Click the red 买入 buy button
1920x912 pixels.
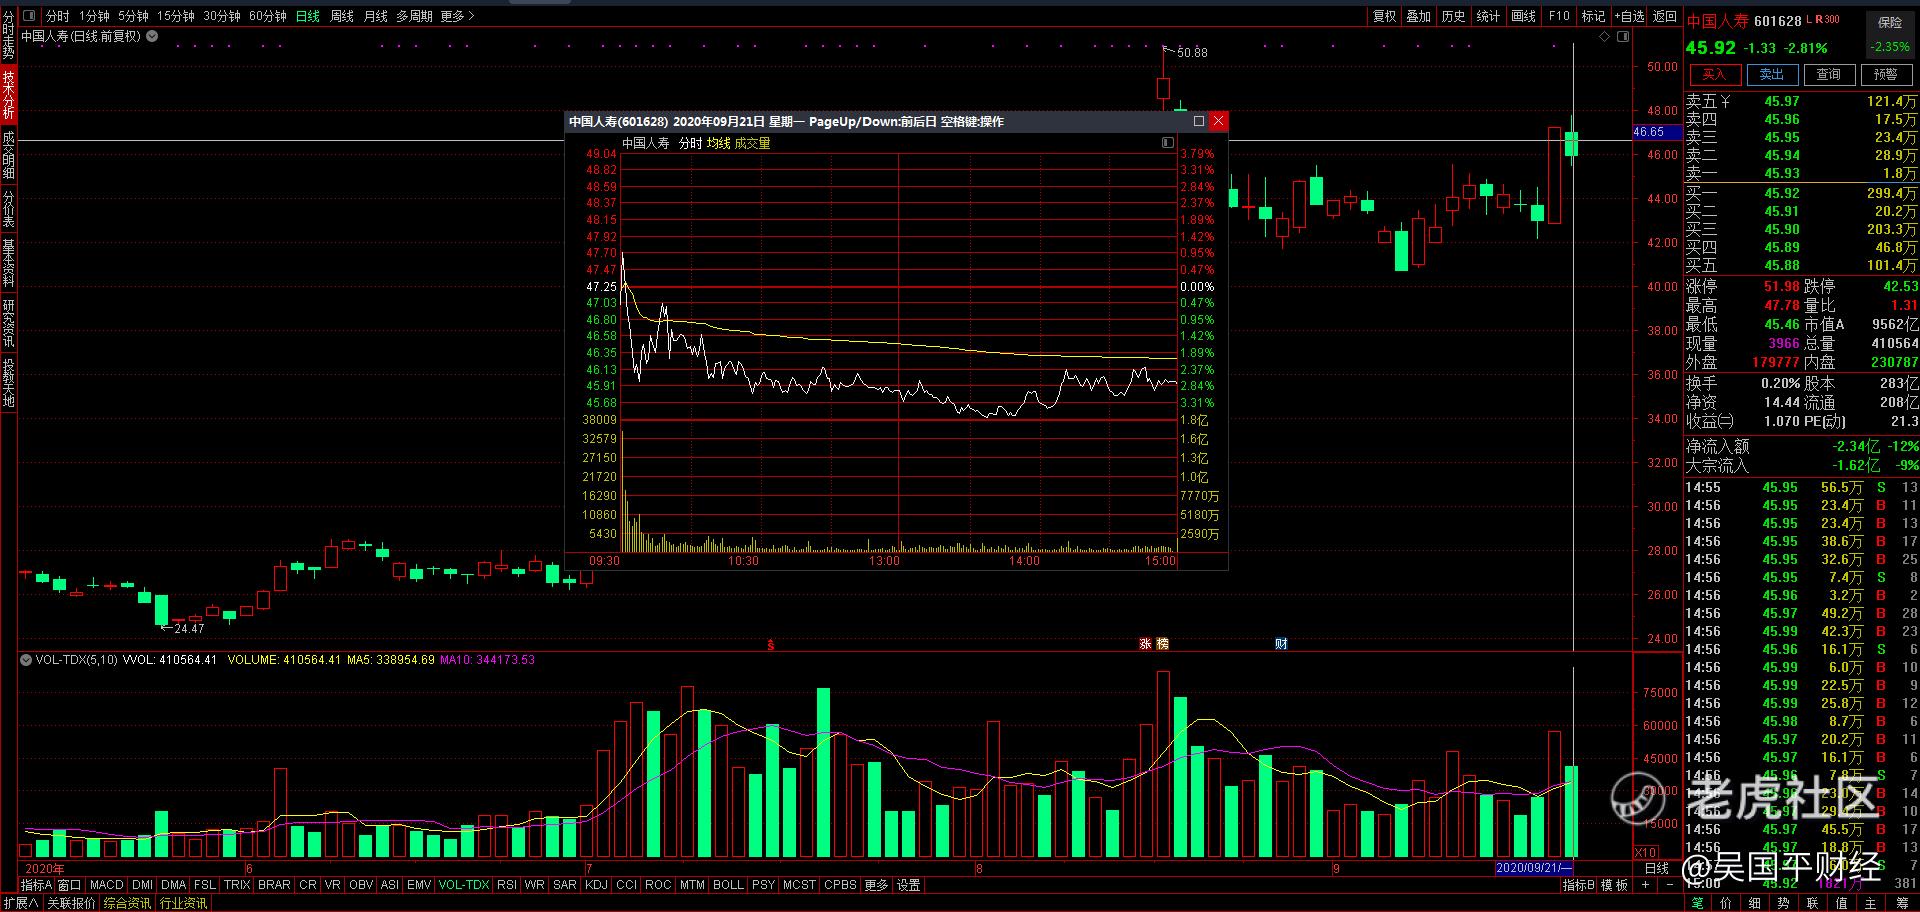1714,75
